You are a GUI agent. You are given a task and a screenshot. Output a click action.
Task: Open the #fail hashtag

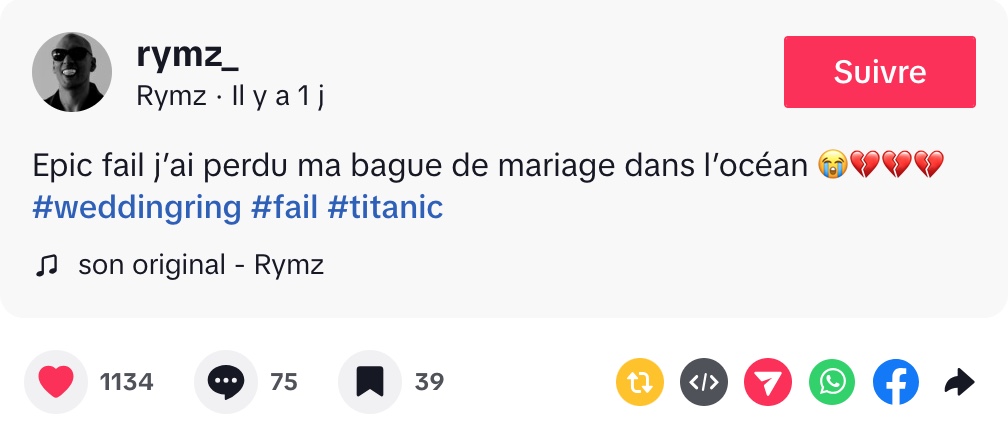(283, 208)
